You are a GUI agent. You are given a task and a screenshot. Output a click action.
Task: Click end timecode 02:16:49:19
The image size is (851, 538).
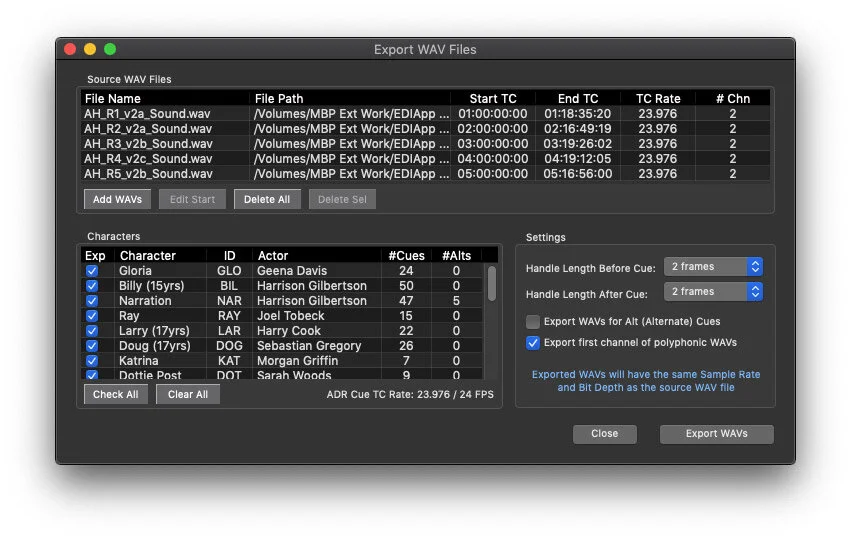click(578, 129)
